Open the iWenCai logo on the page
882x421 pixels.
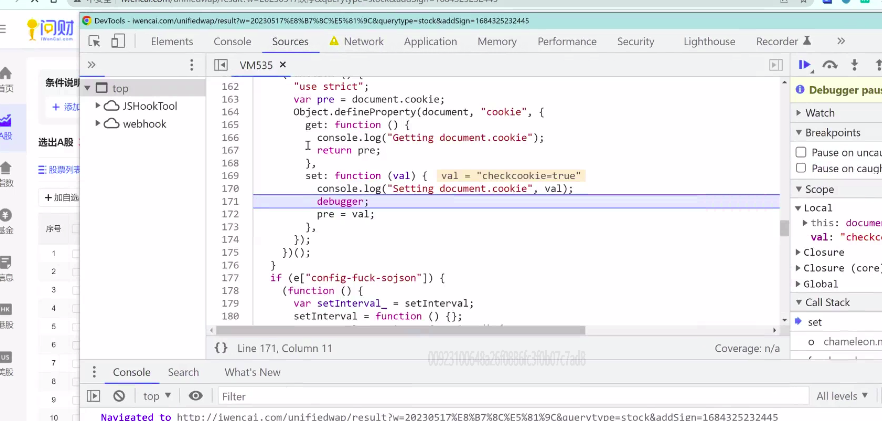[50, 29]
